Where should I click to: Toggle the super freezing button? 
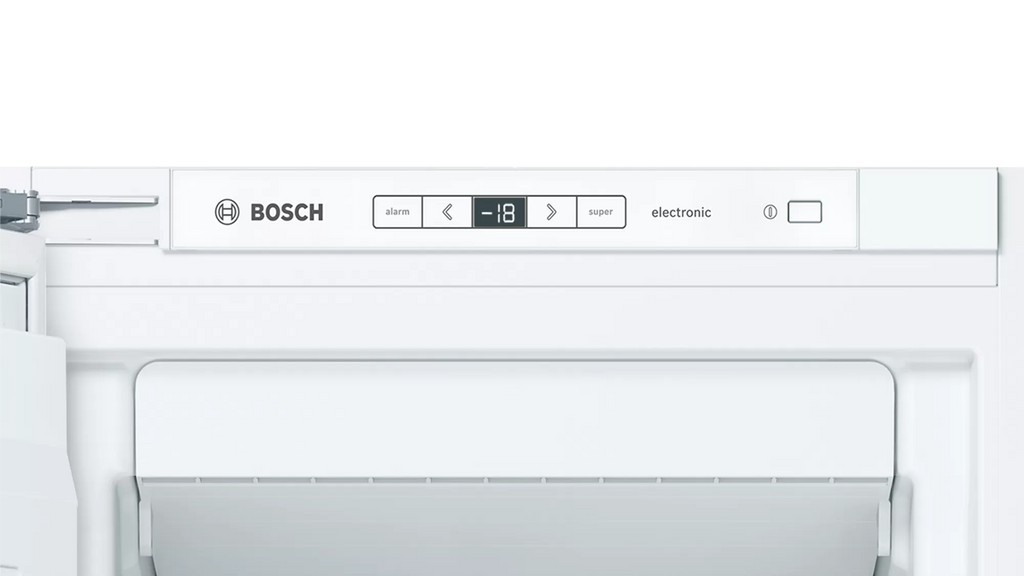(601, 212)
